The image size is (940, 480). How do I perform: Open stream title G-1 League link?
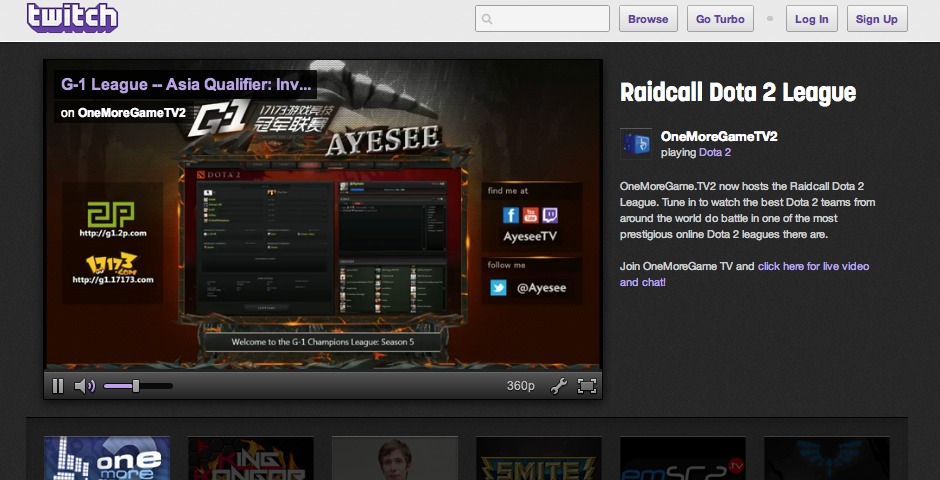coord(185,84)
